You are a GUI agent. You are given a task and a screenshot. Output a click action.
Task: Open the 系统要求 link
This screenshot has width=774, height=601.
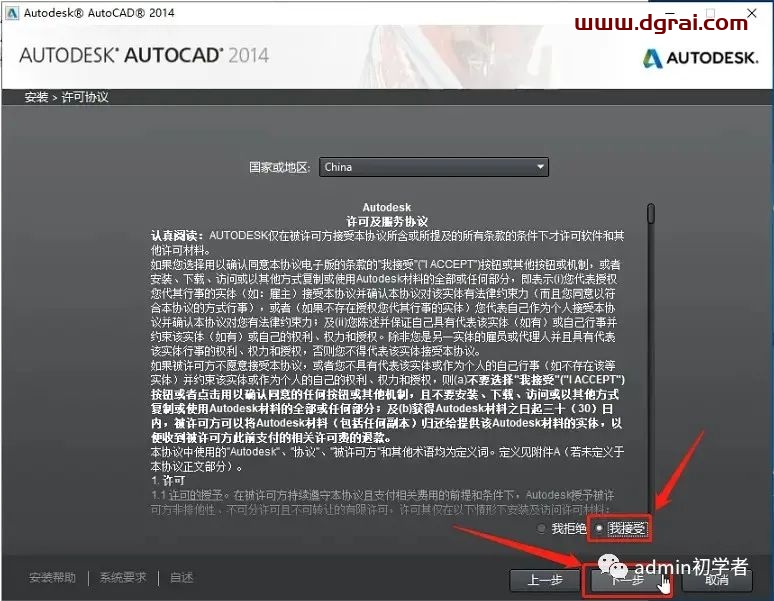[123, 577]
